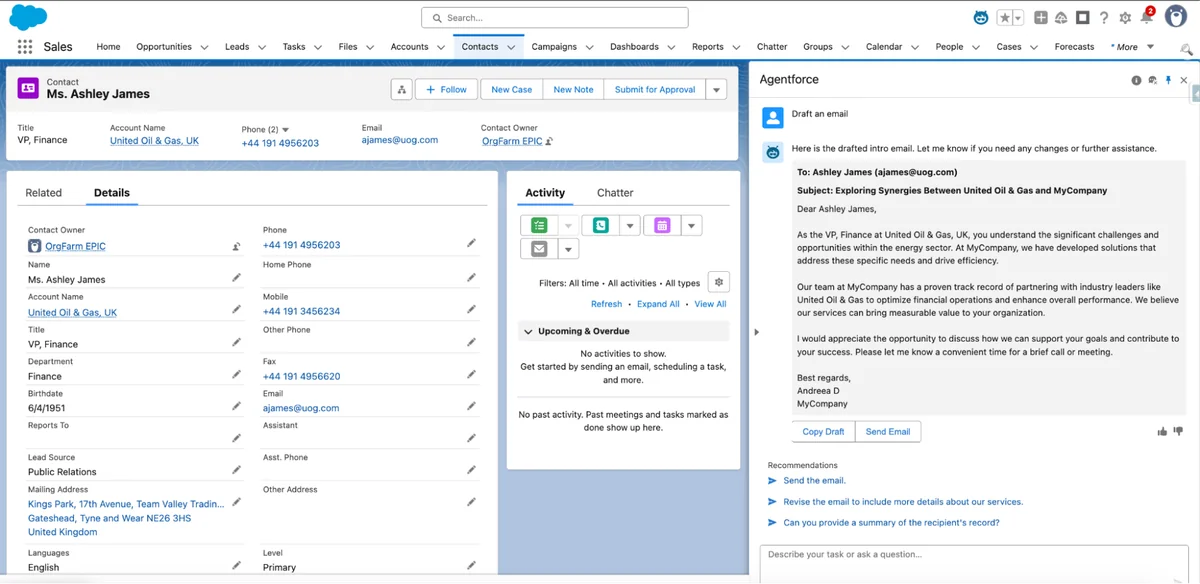Change owner icon in Details Contact Owner row
The image size is (1200, 584).
[x=236, y=246]
